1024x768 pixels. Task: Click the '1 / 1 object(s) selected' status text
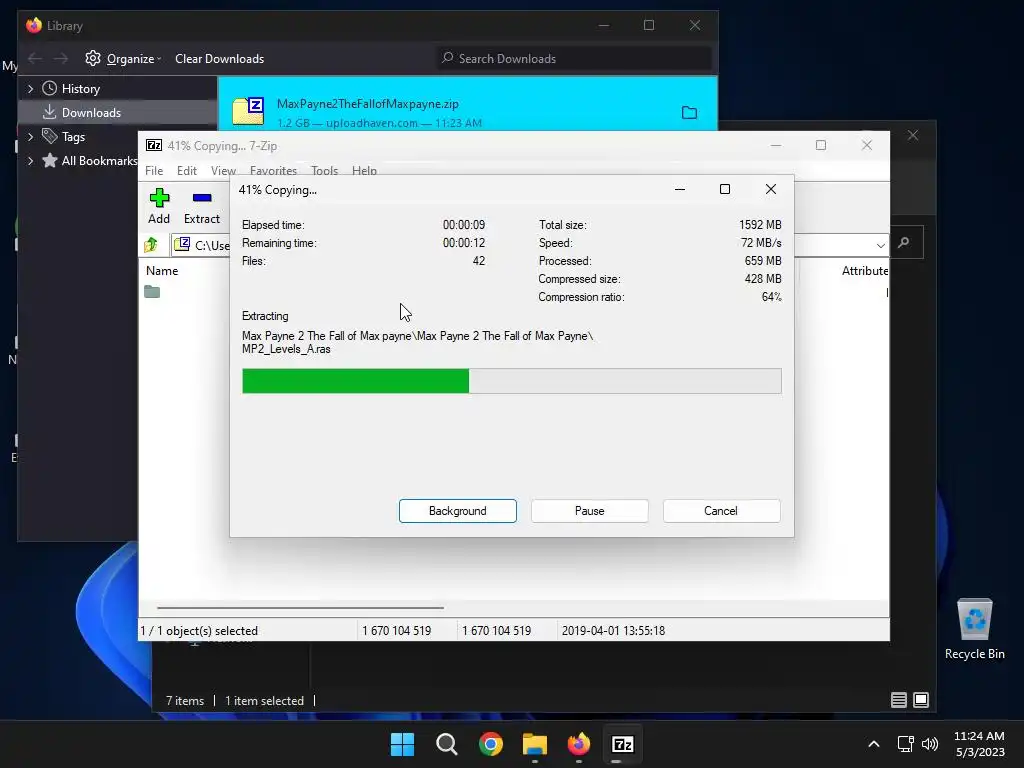tap(199, 631)
